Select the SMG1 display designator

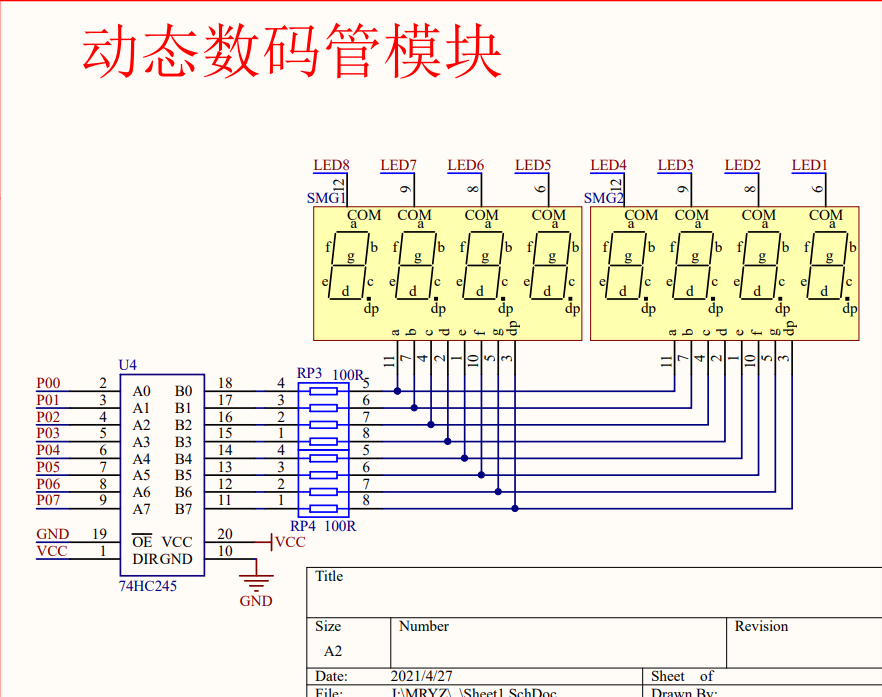[326, 198]
